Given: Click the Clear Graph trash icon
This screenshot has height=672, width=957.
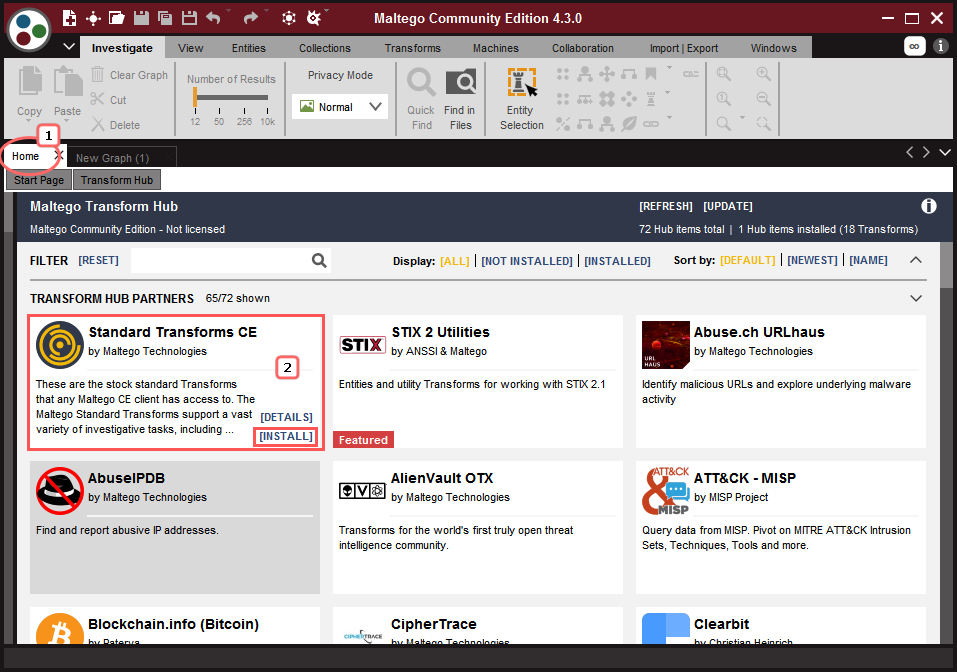Looking at the screenshot, I should 97,74.
